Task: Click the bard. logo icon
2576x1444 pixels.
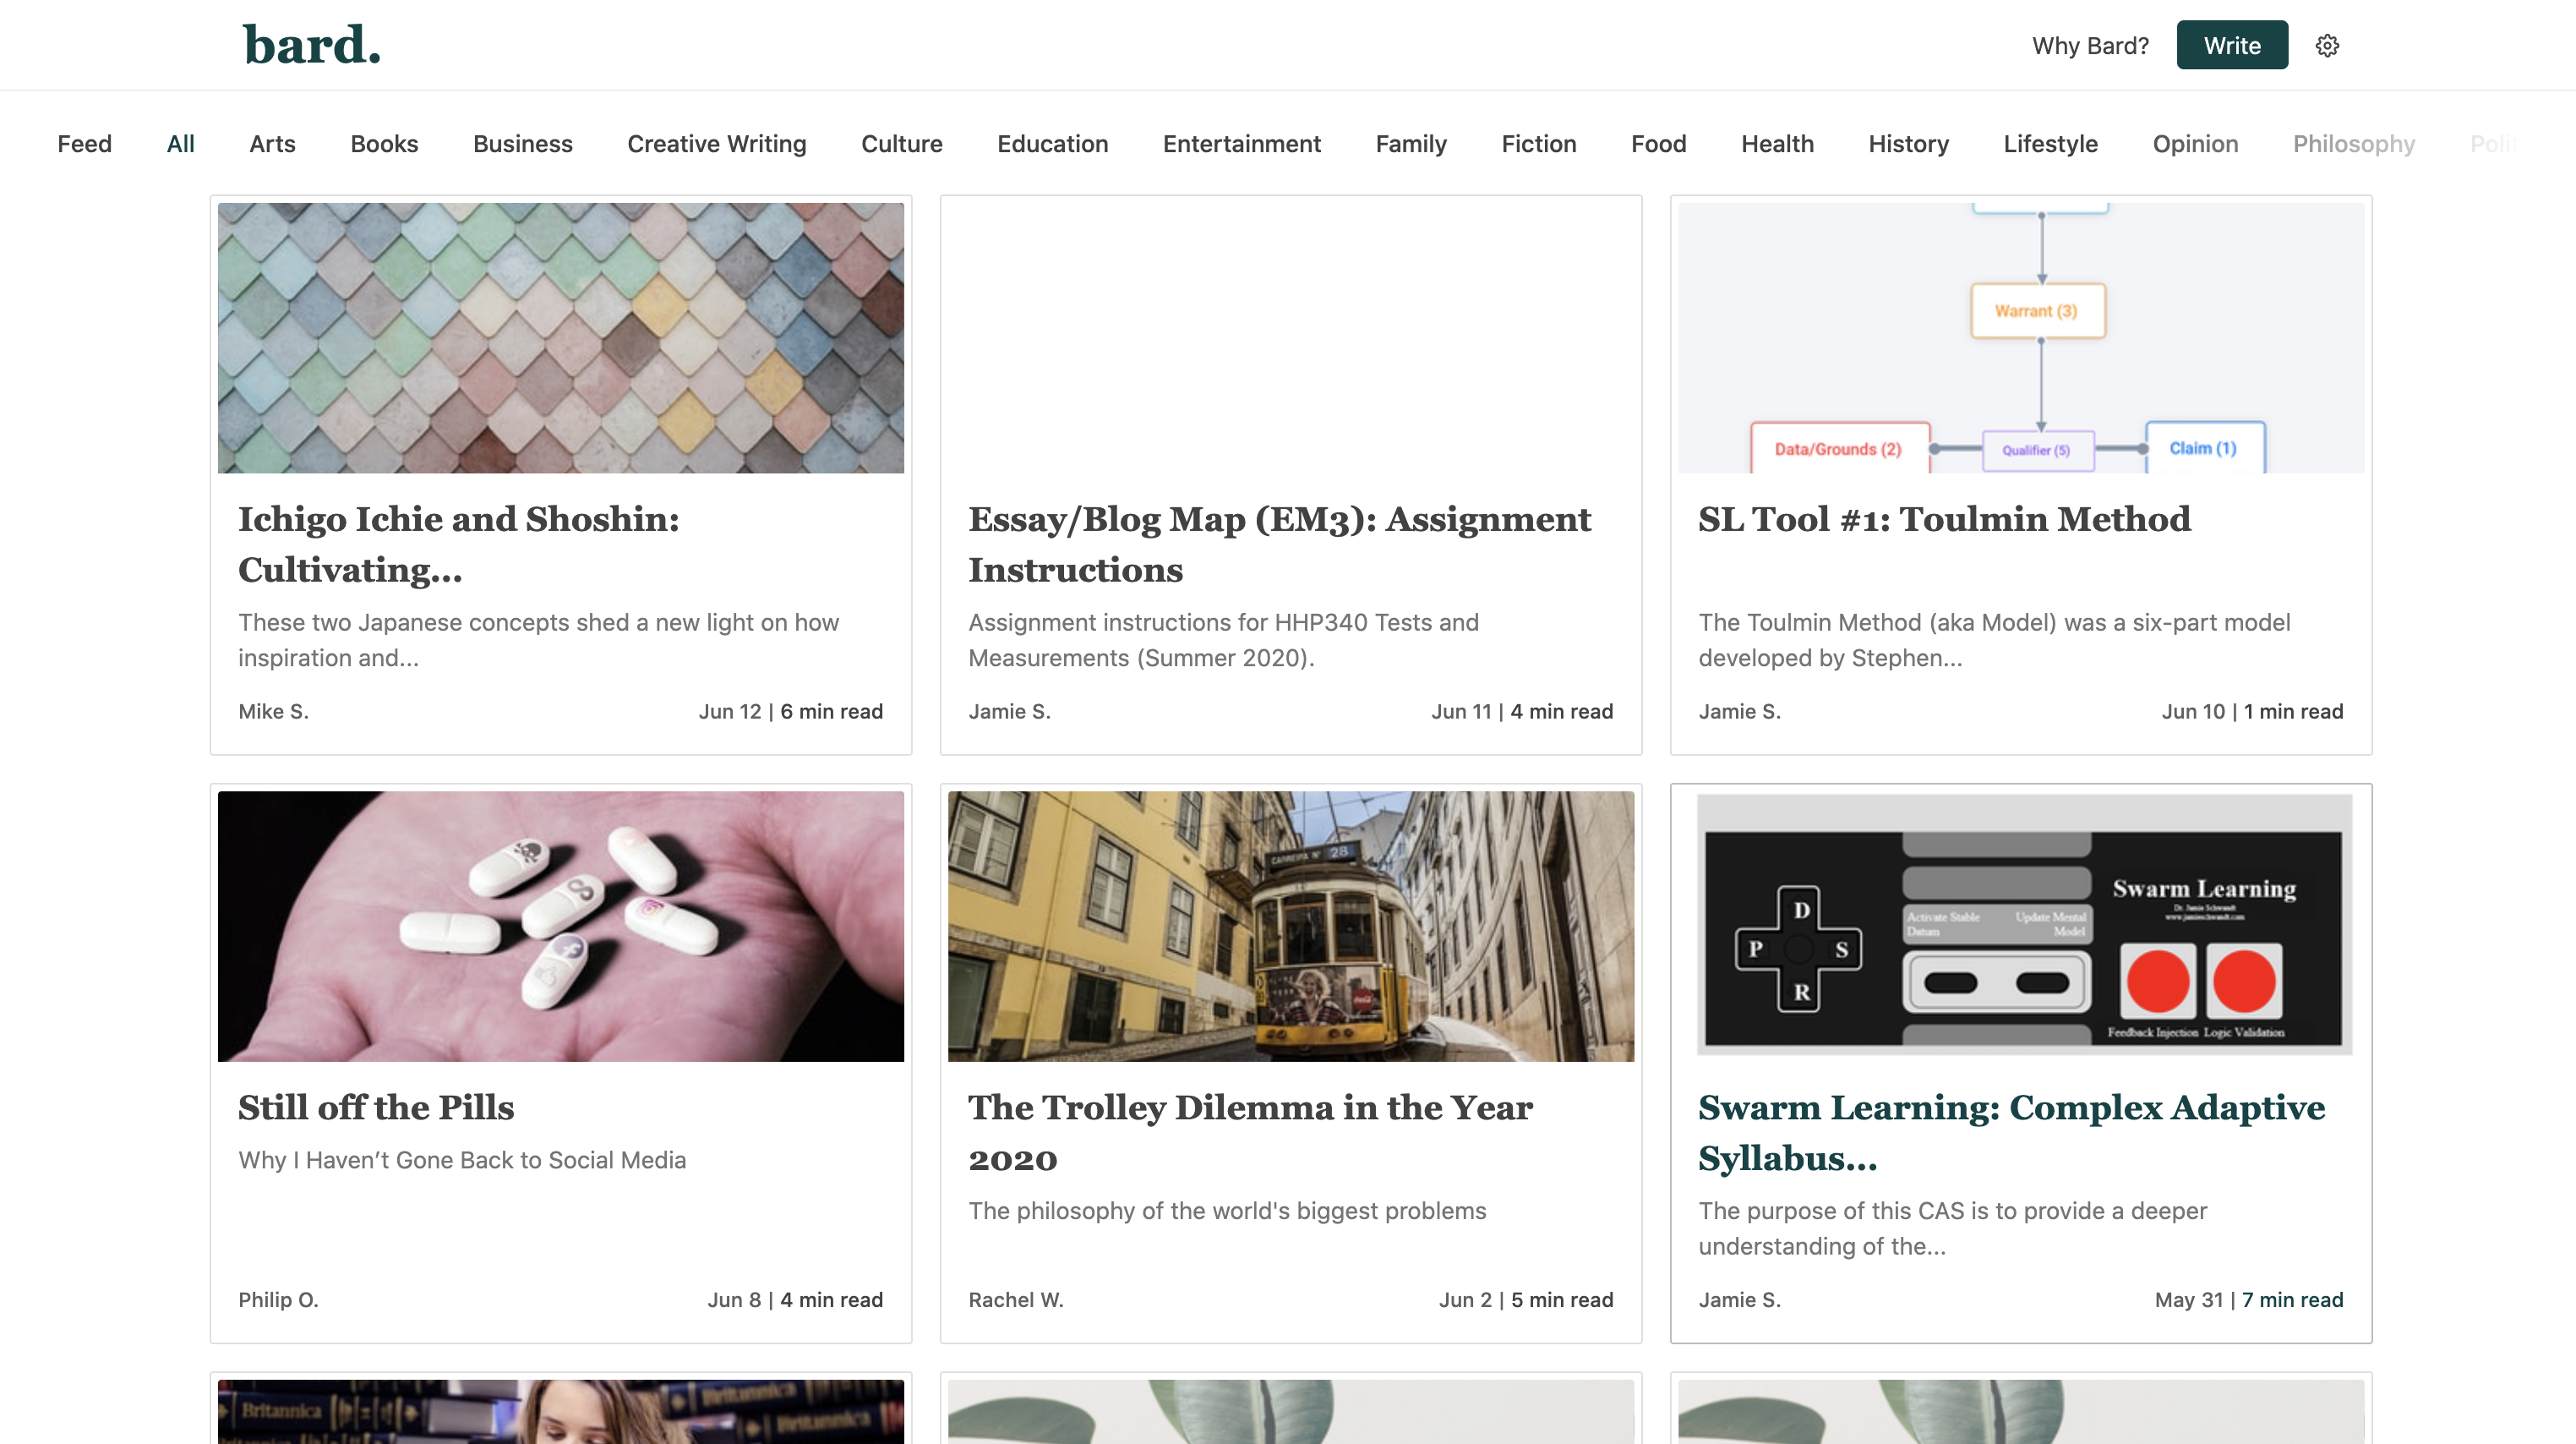Action: tap(311, 44)
